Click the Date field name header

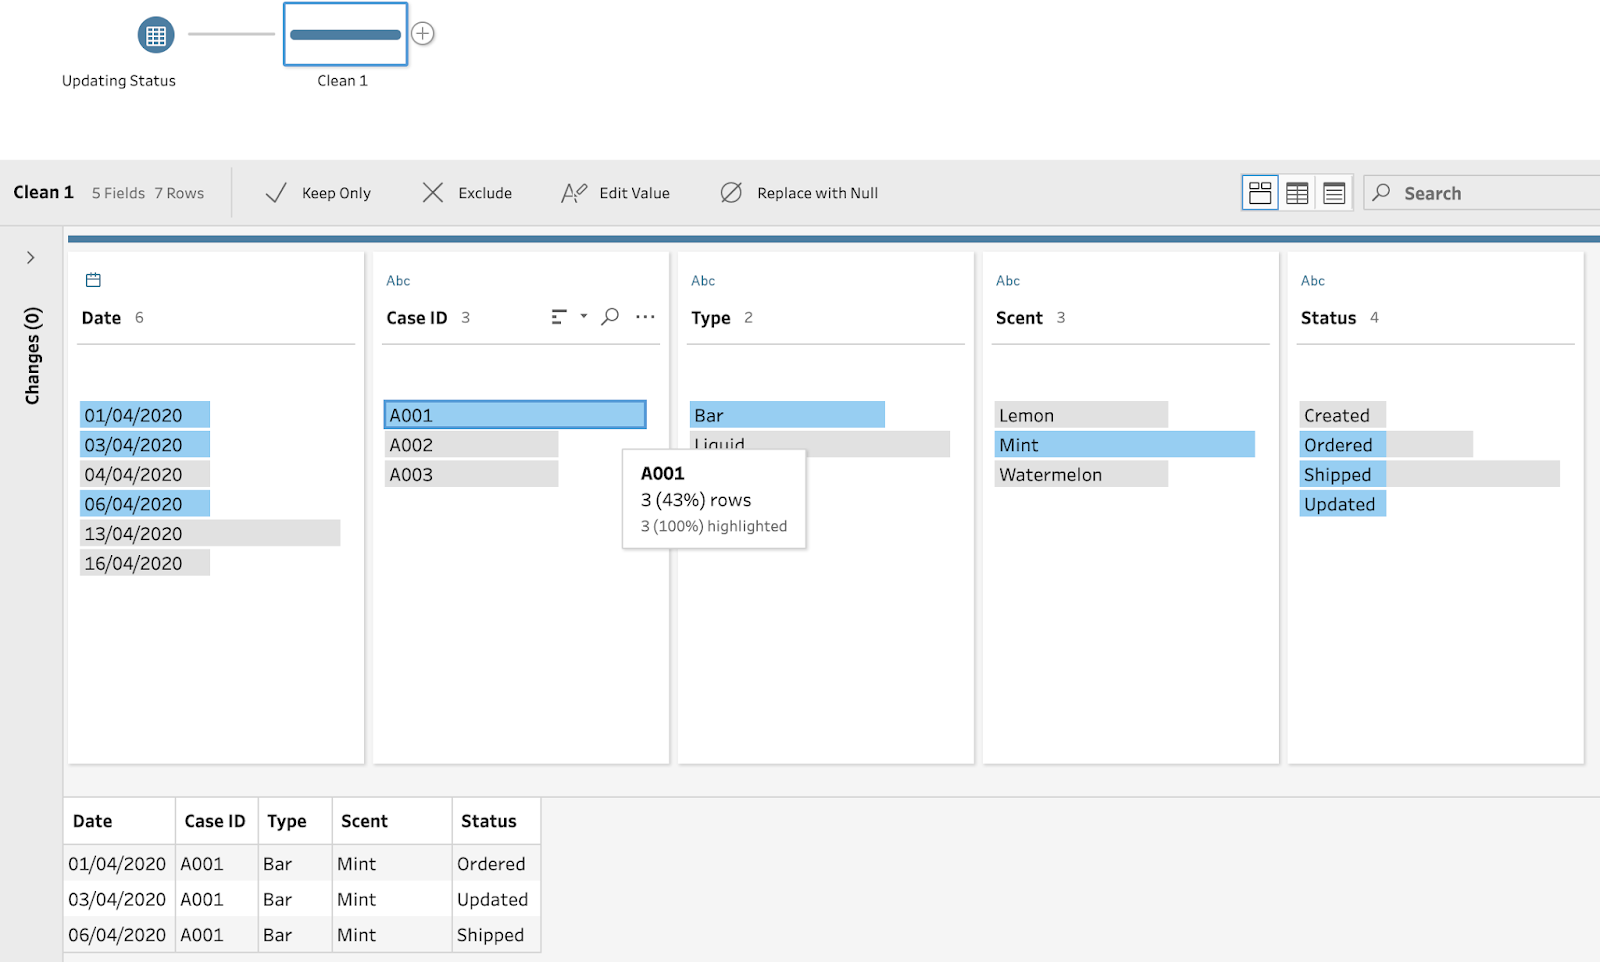101,318
